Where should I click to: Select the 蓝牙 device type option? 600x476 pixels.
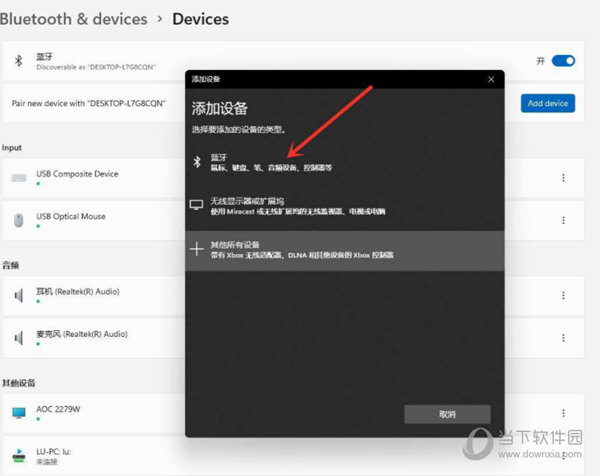[x=344, y=163]
